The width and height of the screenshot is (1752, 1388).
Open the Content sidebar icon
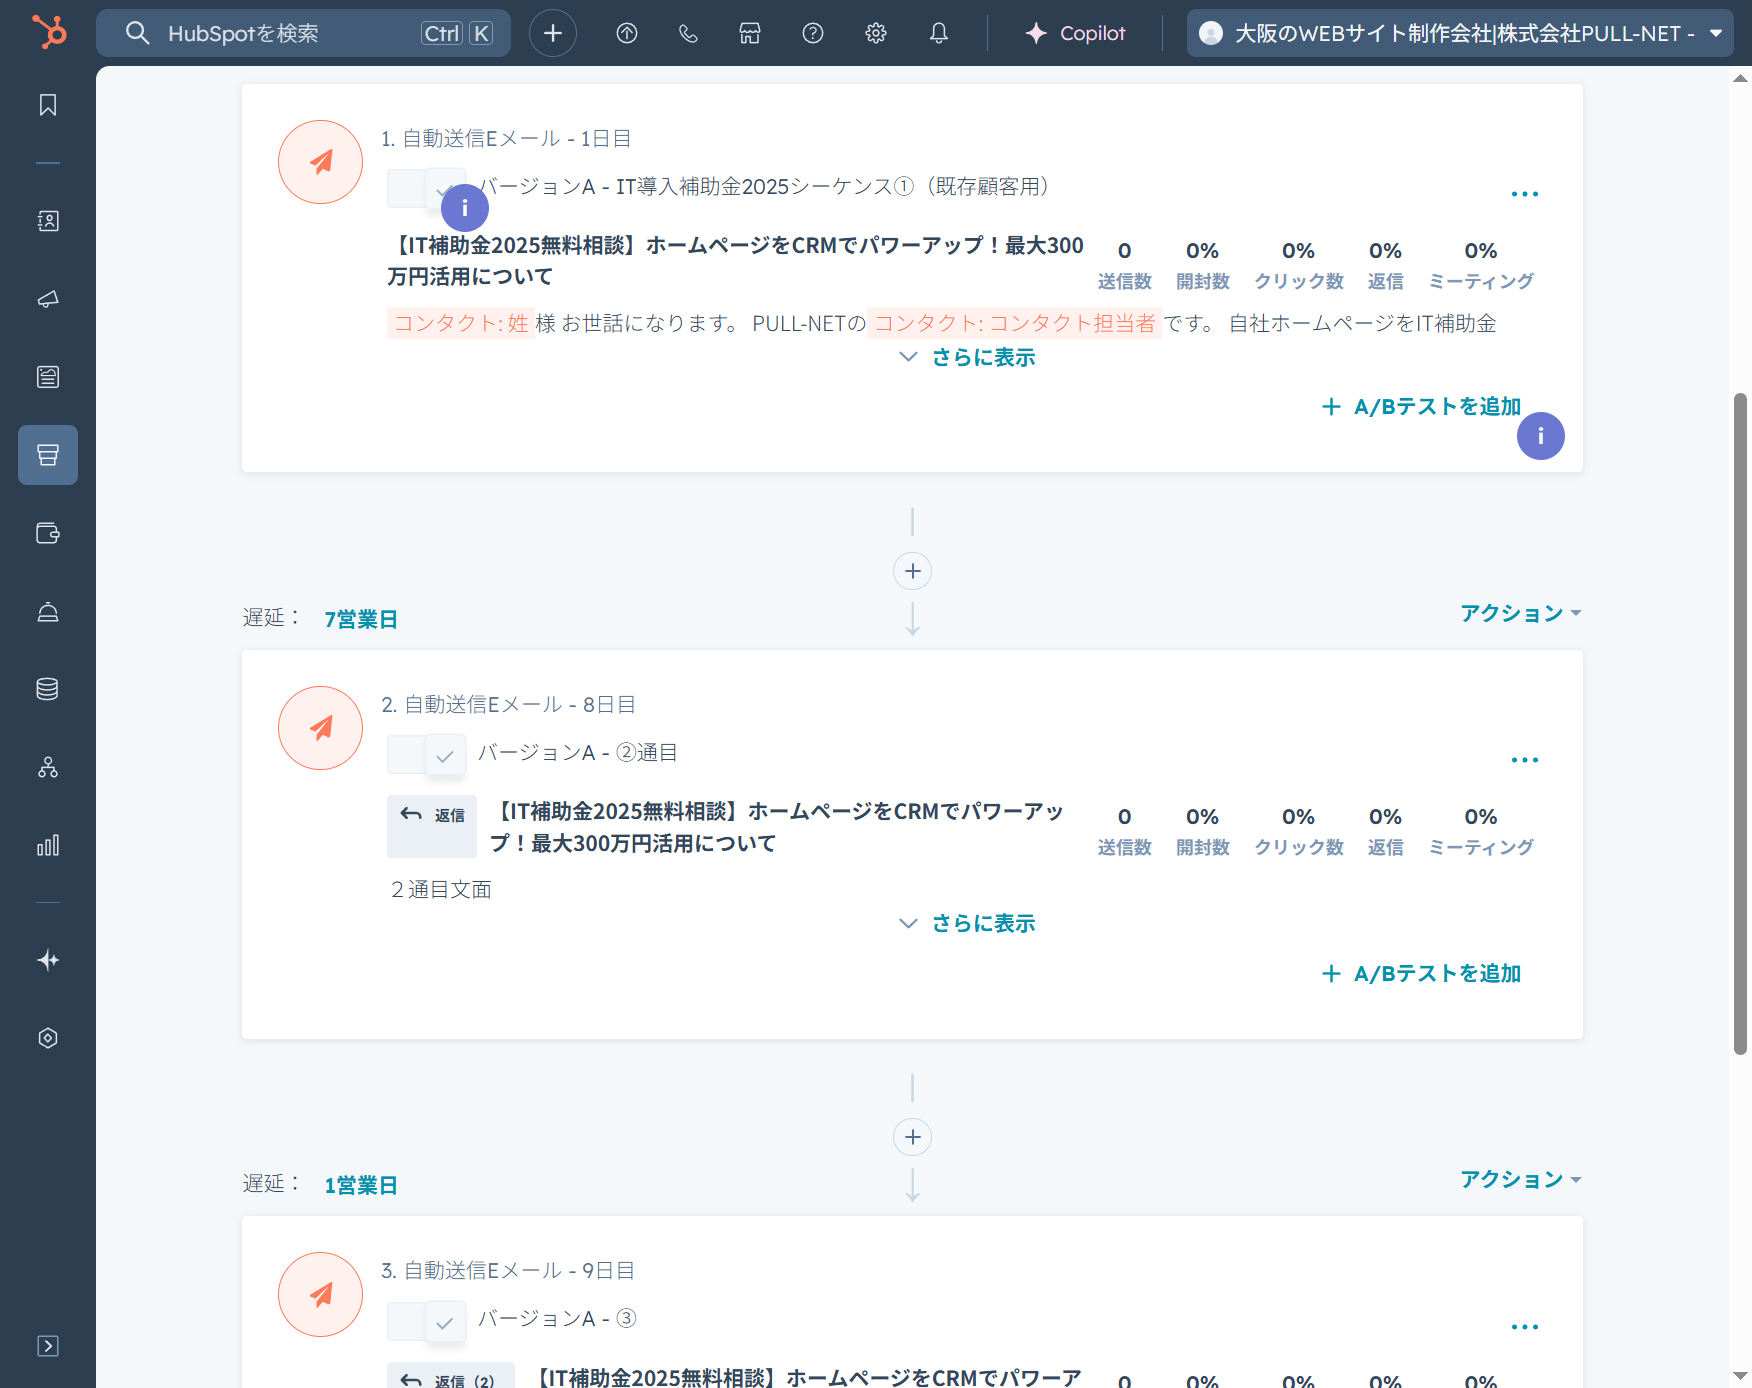48,377
